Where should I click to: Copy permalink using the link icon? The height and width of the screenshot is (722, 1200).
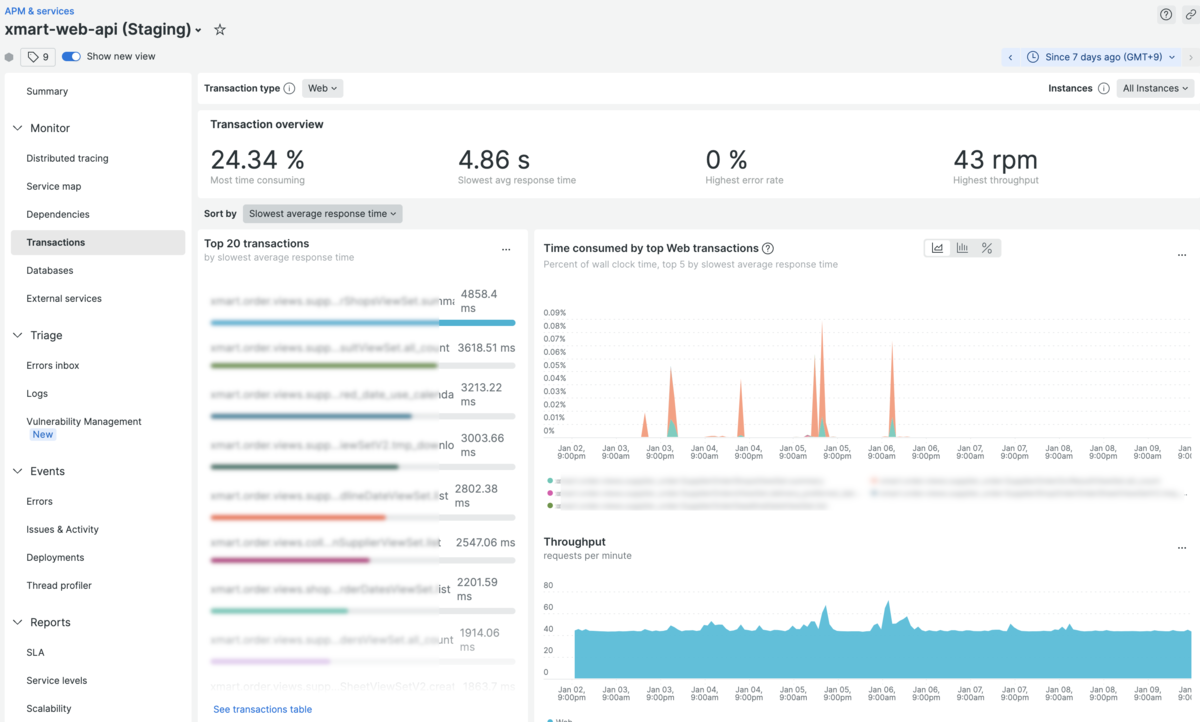(x=1191, y=15)
